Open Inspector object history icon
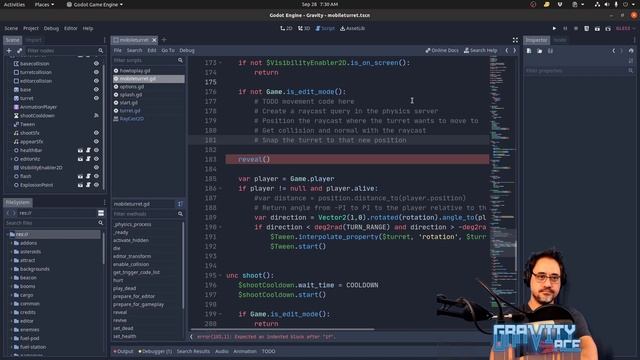Image resolution: width=640 pixels, height=360 pixels. [x=631, y=51]
